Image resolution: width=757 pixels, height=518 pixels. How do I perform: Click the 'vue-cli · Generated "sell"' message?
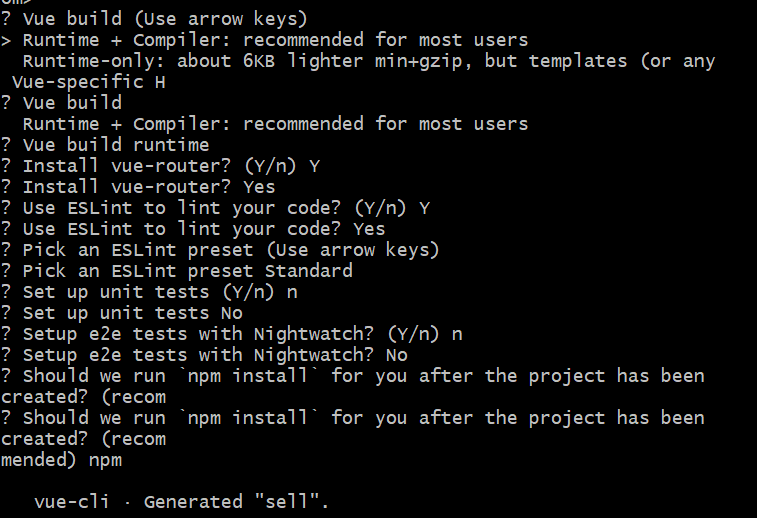(180, 501)
